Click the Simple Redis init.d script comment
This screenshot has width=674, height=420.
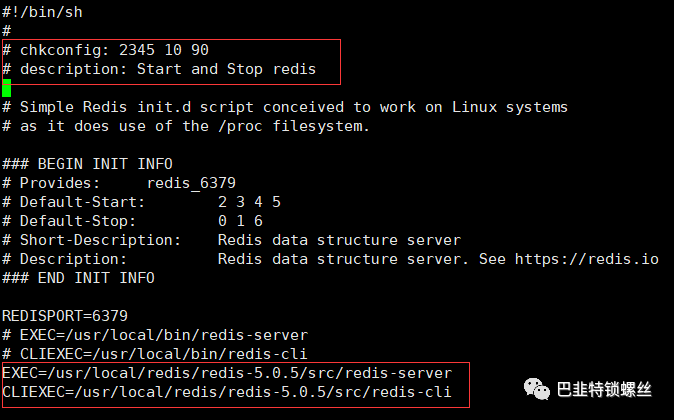point(285,107)
